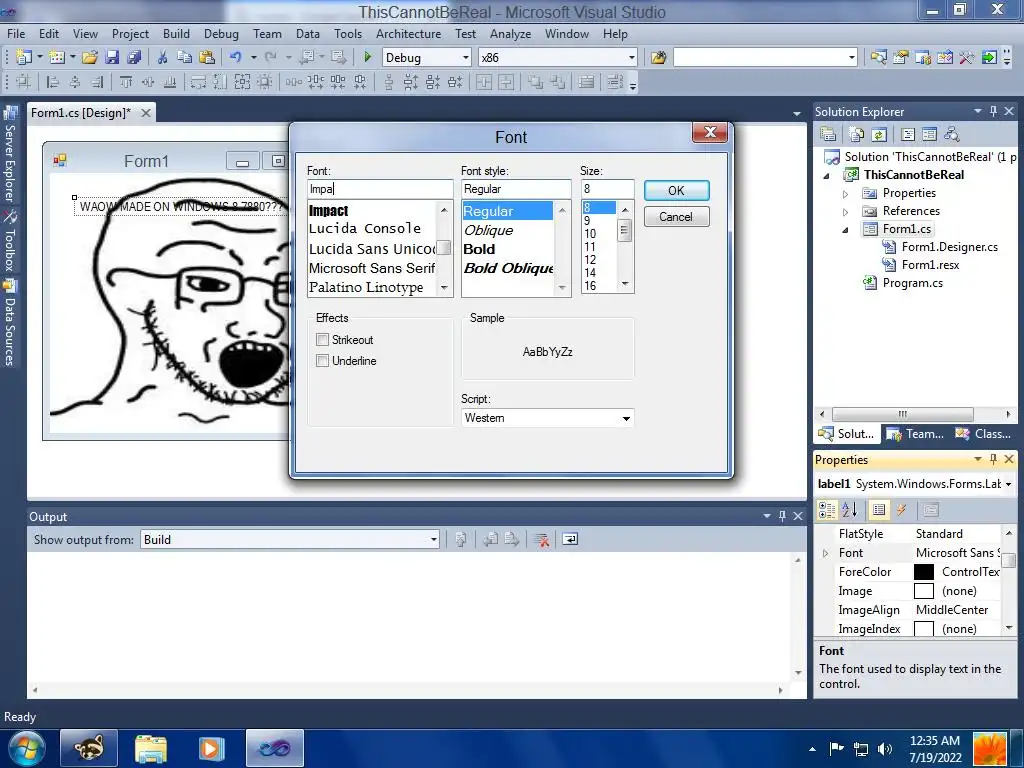Click View Class Diagram icon
1024x768 pixels.
(x=952, y=135)
